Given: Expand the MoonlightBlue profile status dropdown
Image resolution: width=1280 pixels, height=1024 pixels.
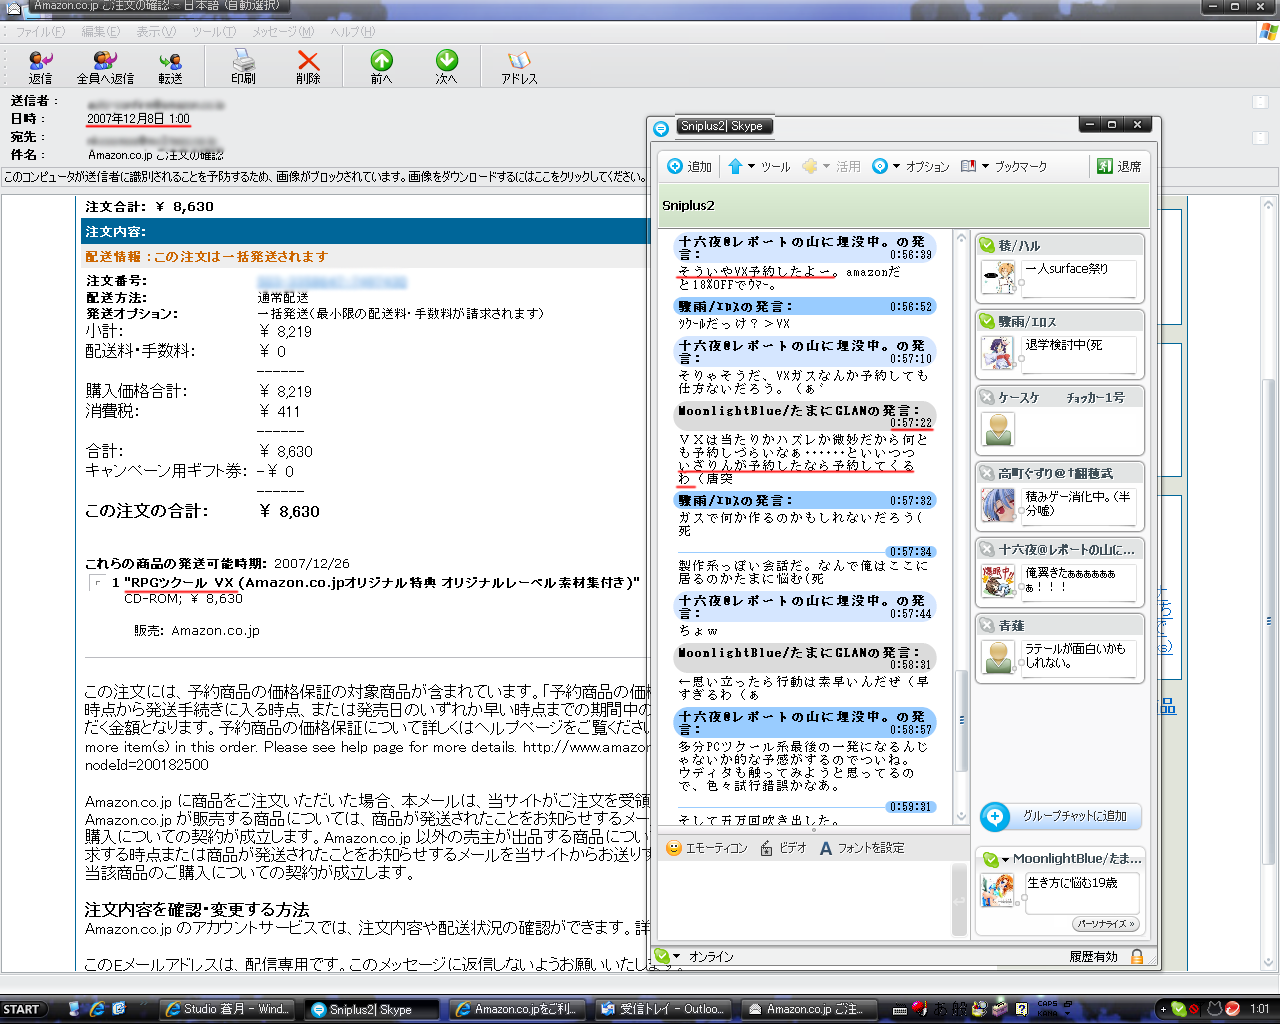Looking at the screenshot, I should coord(1004,859).
